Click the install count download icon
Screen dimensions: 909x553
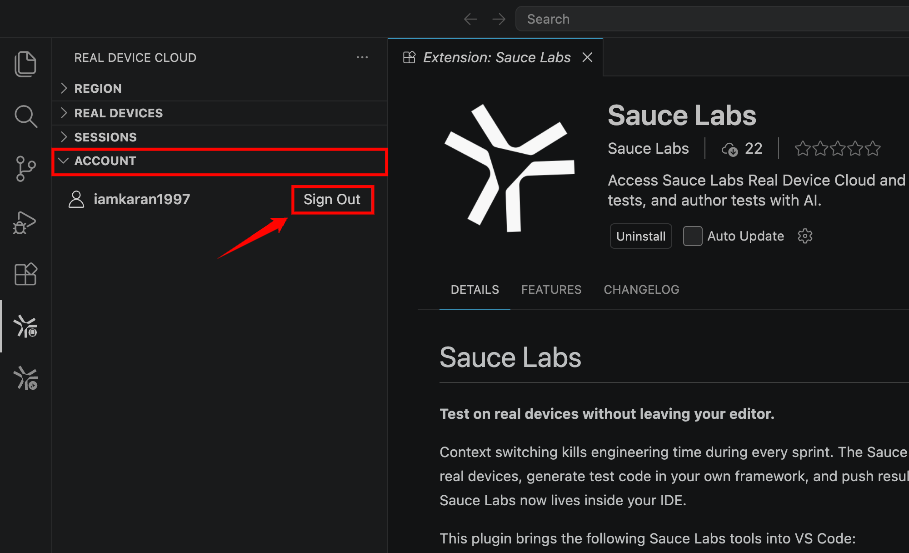(x=729, y=150)
